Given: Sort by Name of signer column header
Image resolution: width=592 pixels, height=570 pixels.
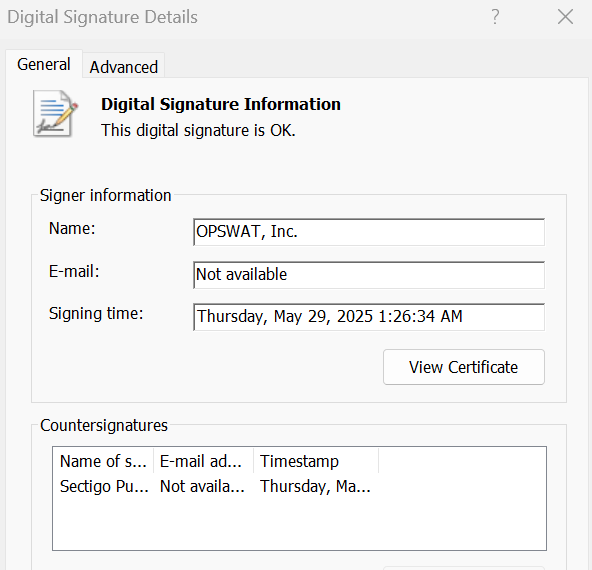Looking at the screenshot, I should tap(103, 461).
